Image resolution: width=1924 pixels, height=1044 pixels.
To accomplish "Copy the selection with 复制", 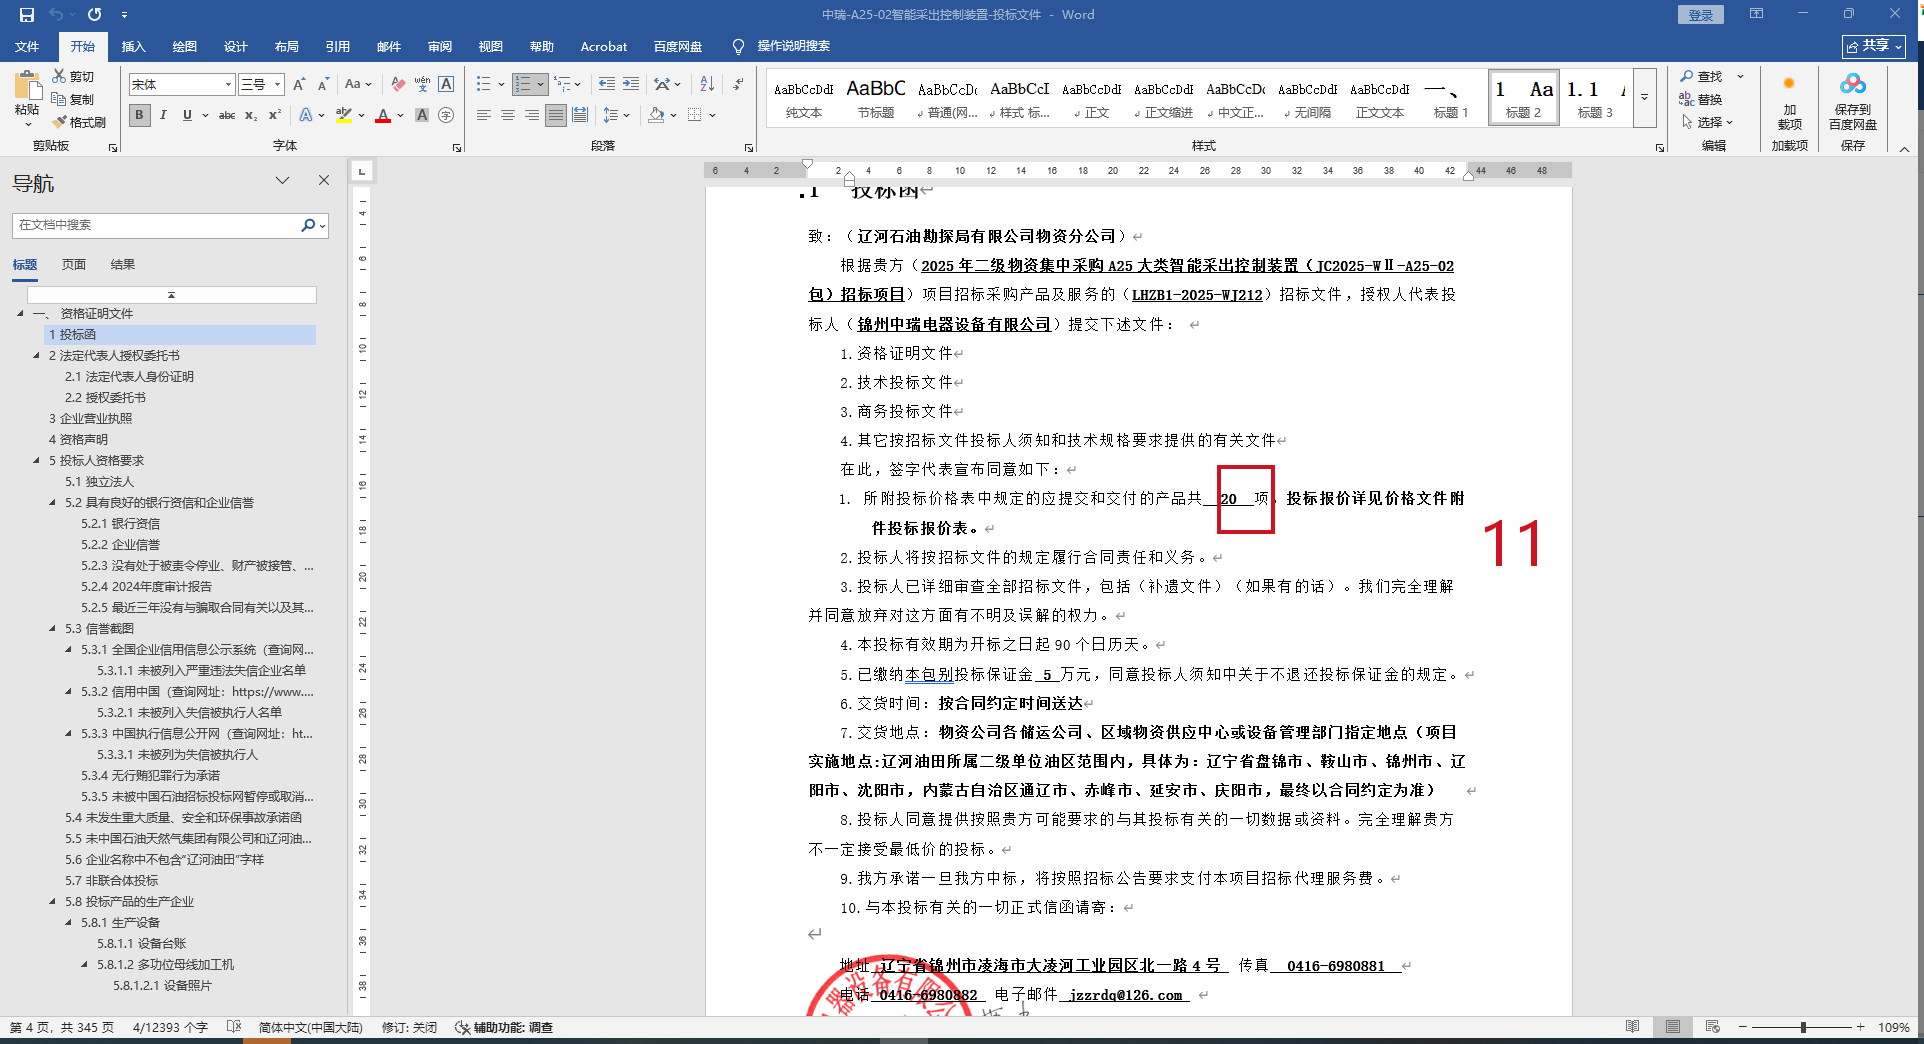I will [x=73, y=100].
